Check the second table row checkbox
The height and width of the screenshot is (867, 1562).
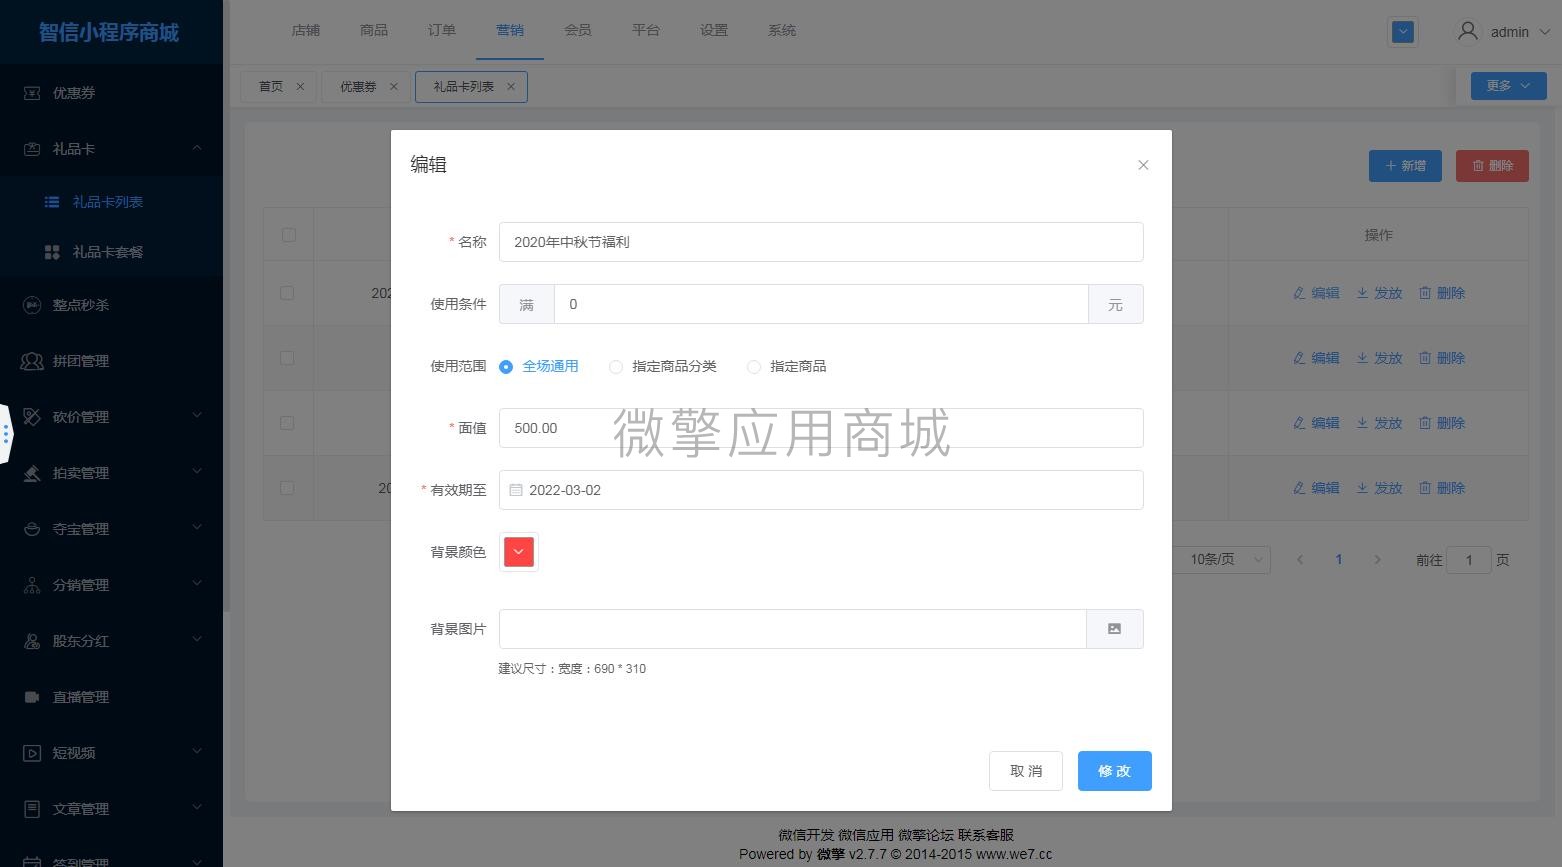(287, 358)
